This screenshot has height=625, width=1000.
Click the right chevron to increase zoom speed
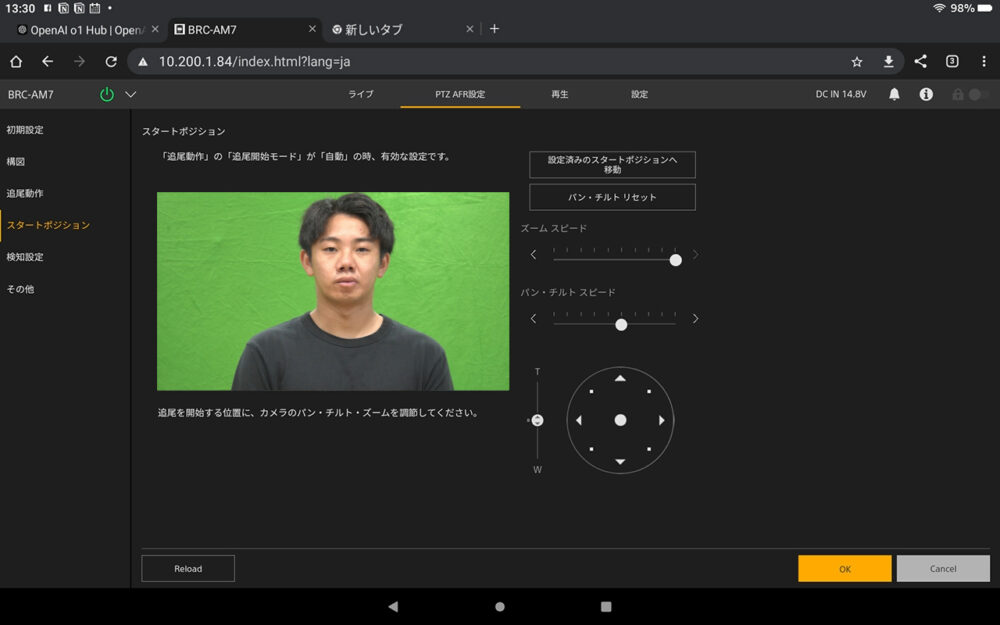(x=694, y=255)
